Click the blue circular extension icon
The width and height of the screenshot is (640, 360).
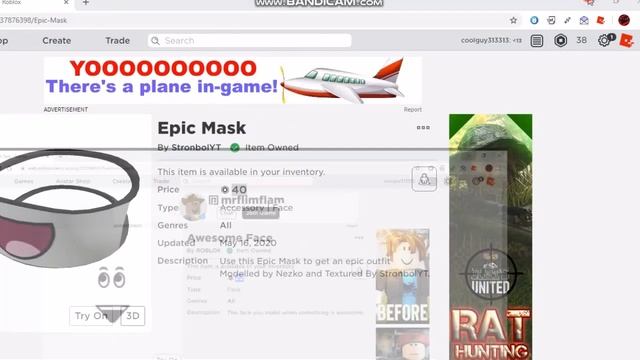coord(534,20)
